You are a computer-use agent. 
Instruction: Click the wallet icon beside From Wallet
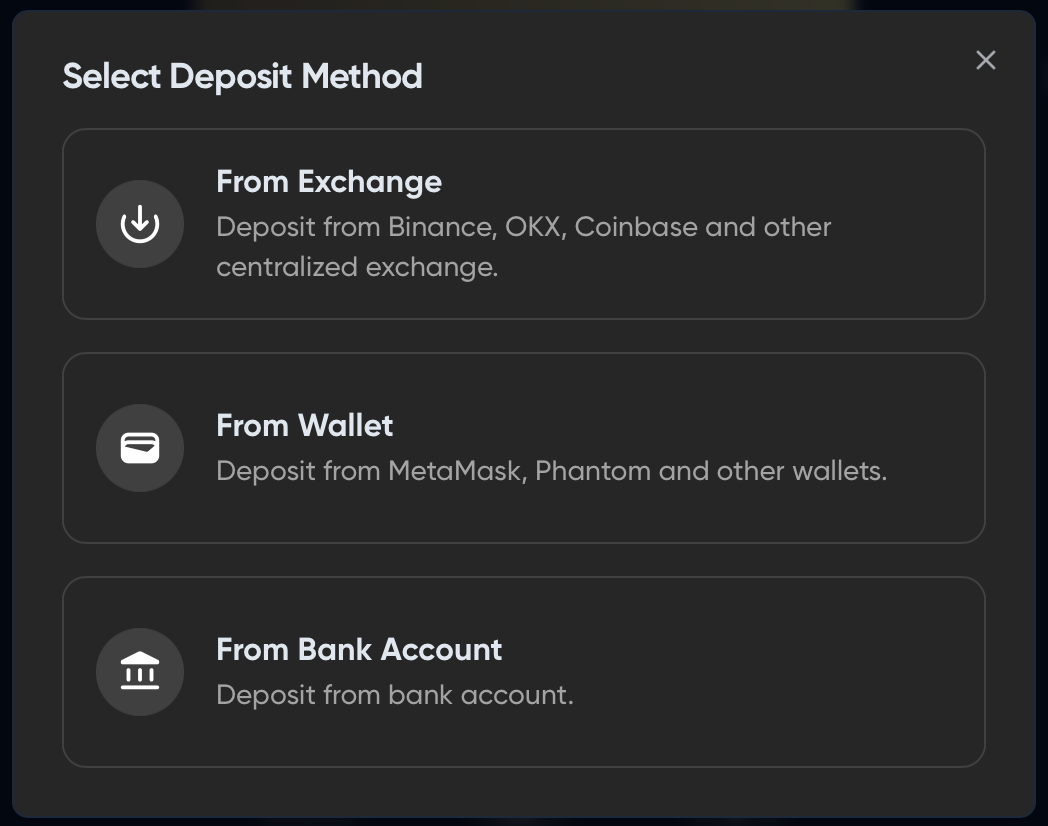pyautogui.click(x=140, y=448)
